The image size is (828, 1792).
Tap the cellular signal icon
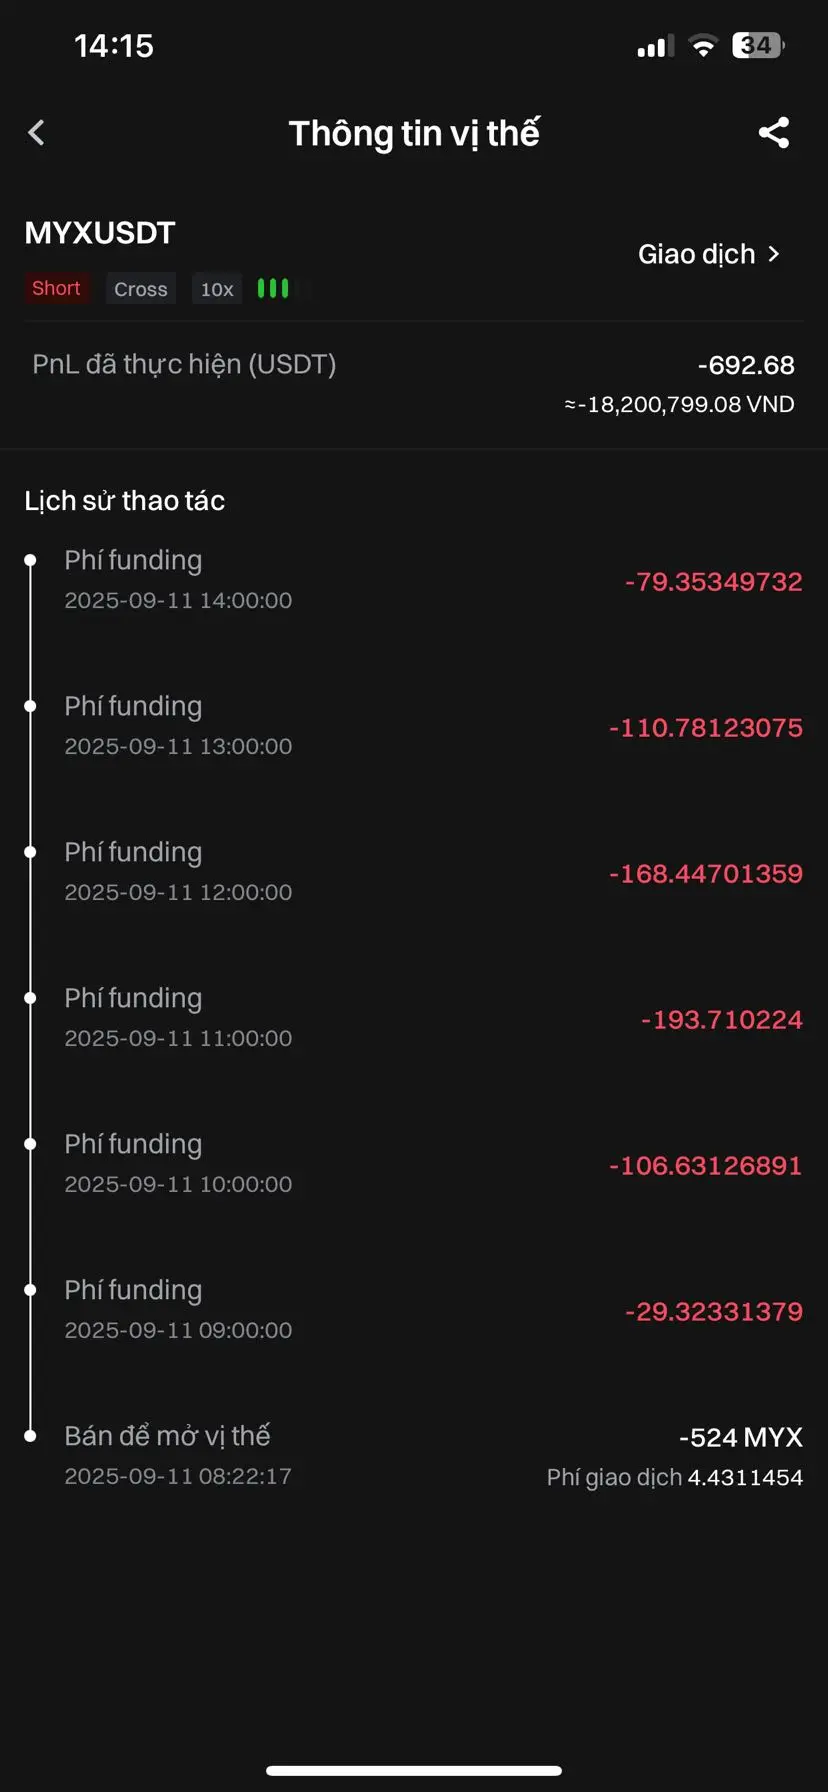point(656,47)
